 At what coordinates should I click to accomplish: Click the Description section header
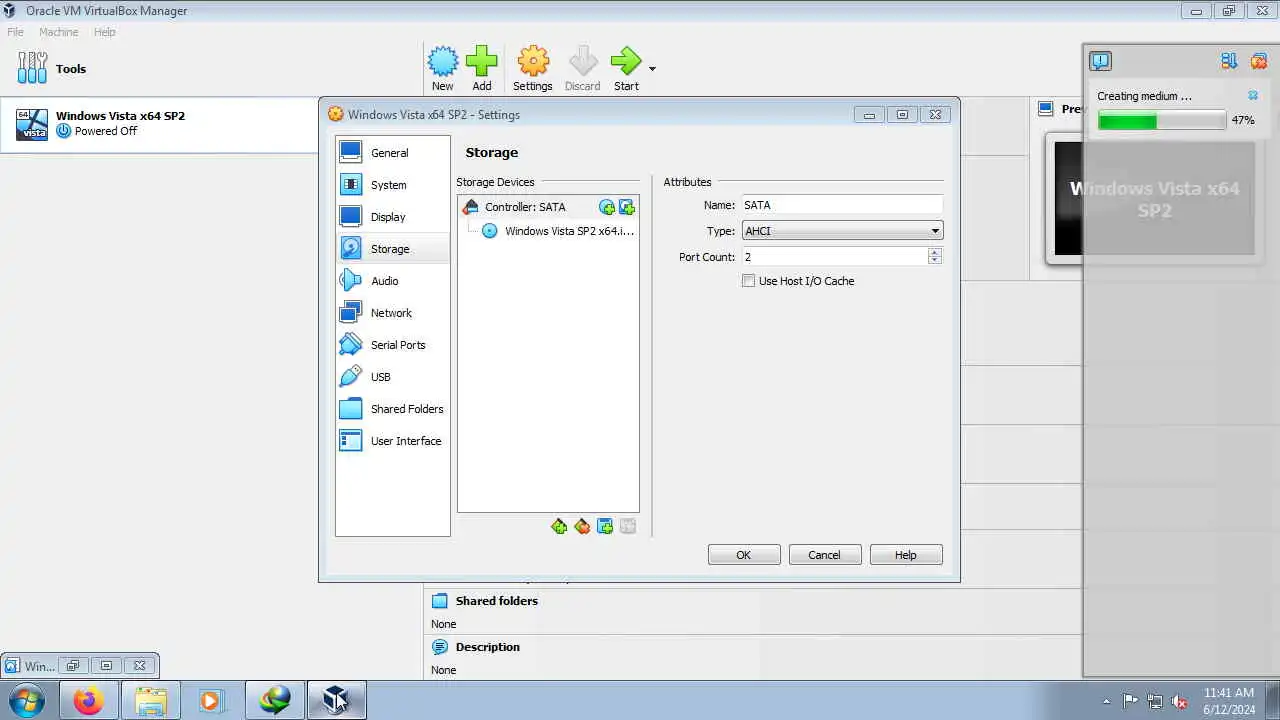[488, 647]
